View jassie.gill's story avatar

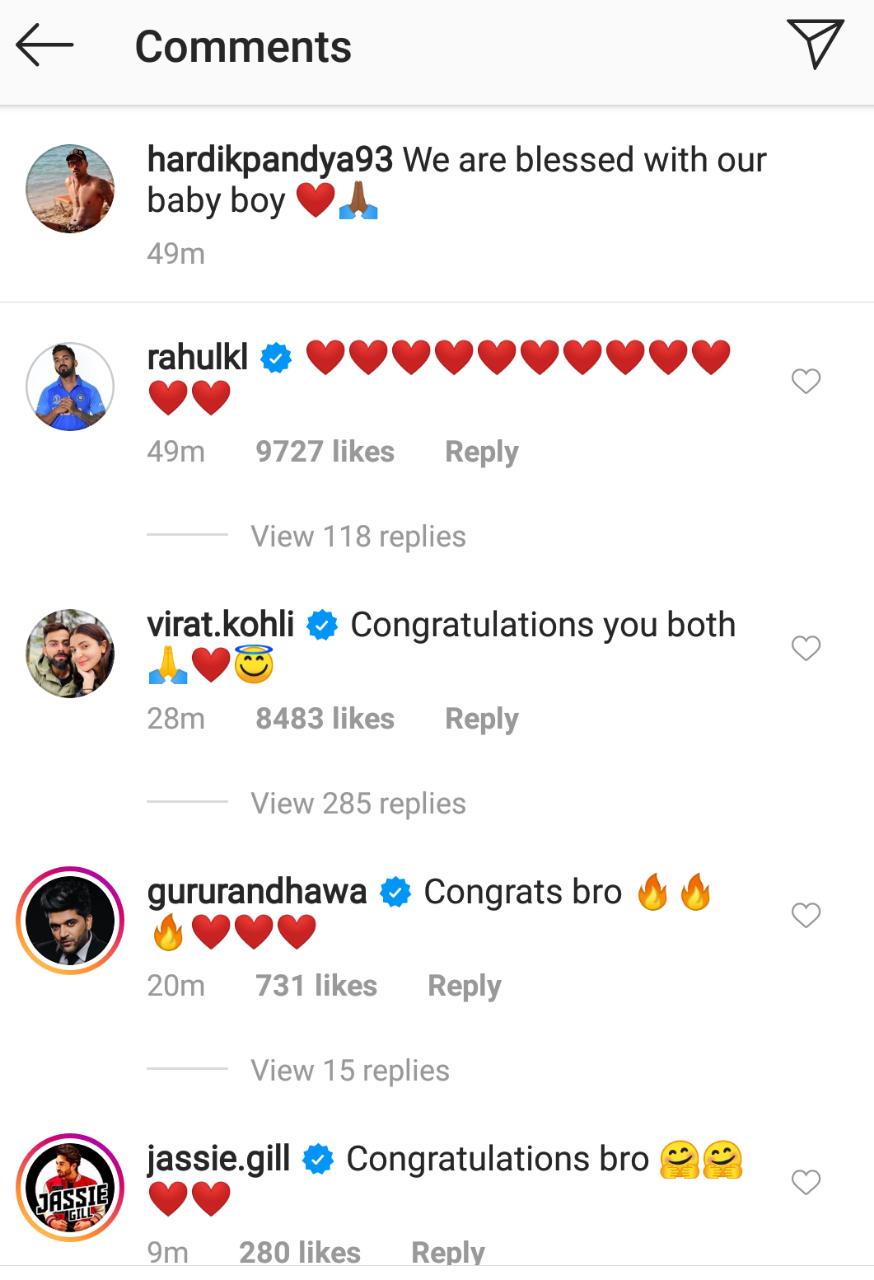coord(70,1187)
